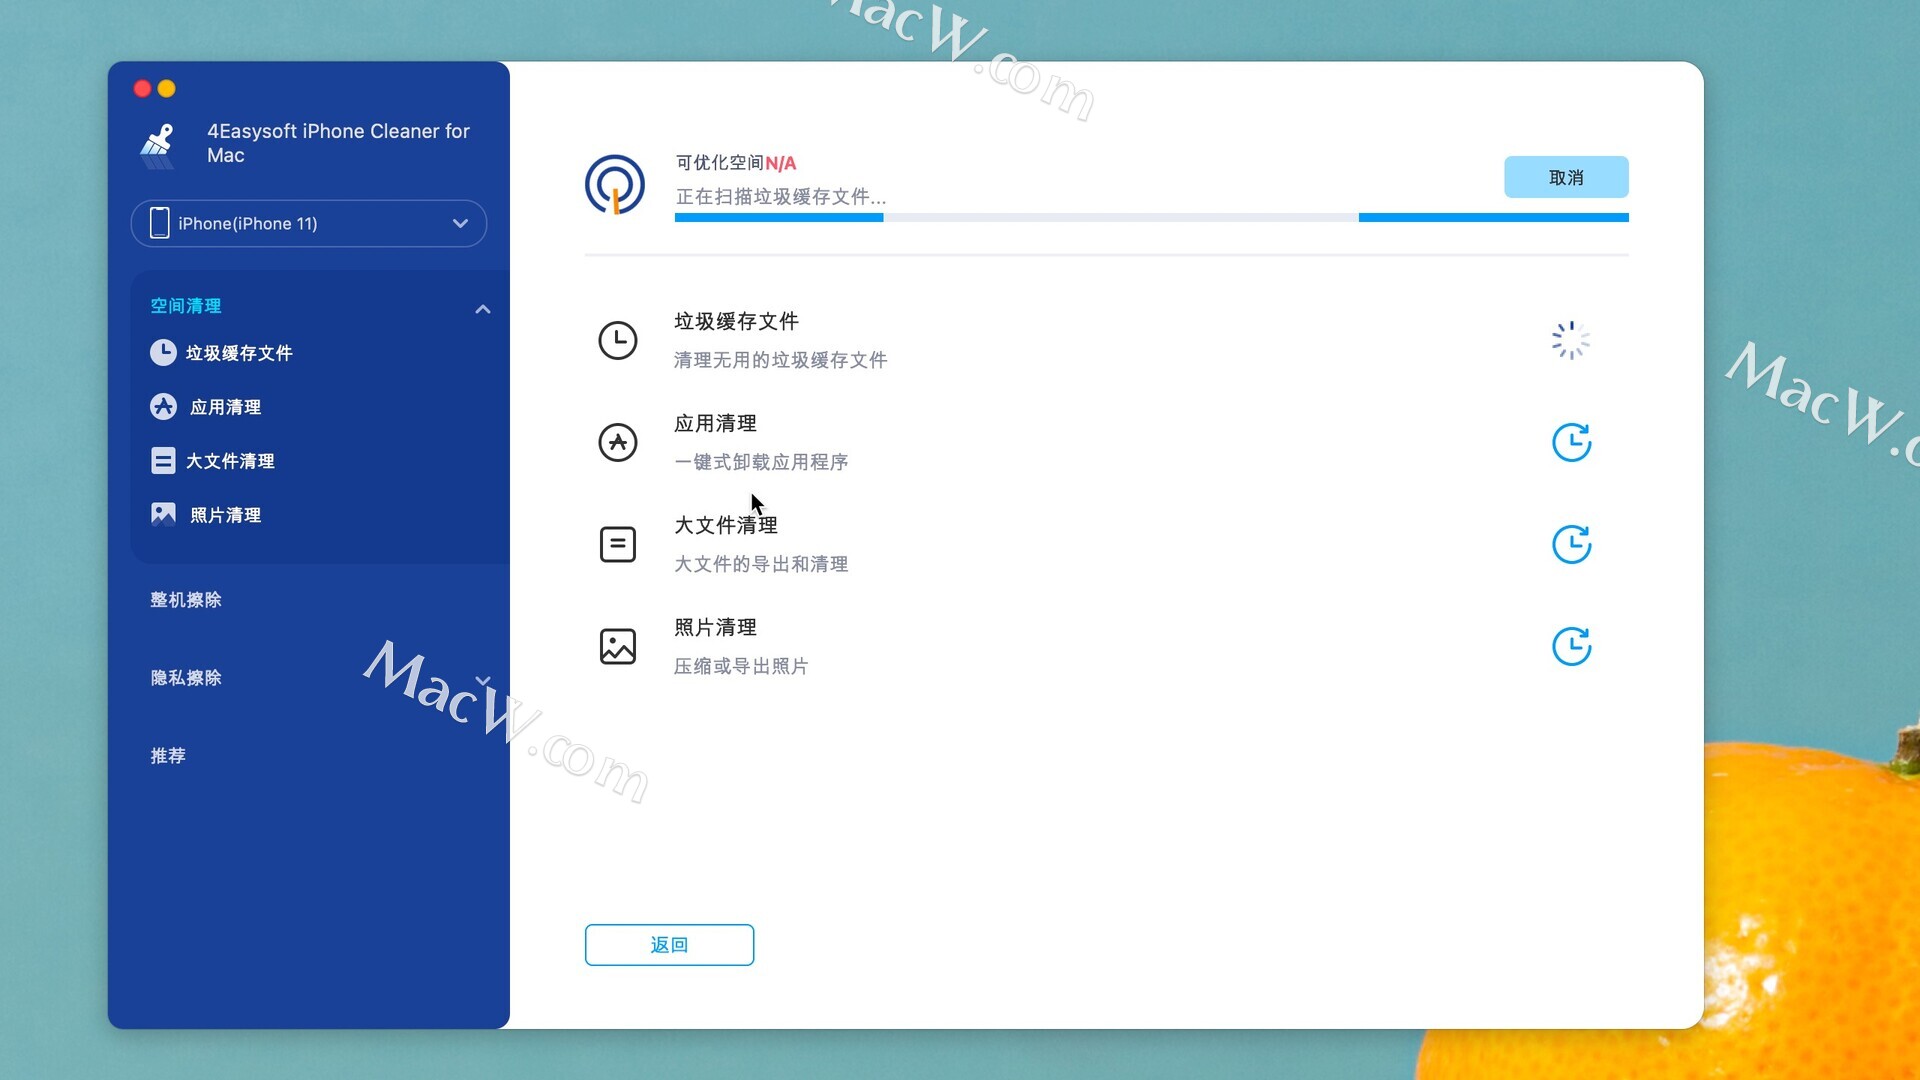1920x1080 pixels.
Task: Click the loading spinner for 垃圾缓存文件
Action: click(x=1571, y=341)
